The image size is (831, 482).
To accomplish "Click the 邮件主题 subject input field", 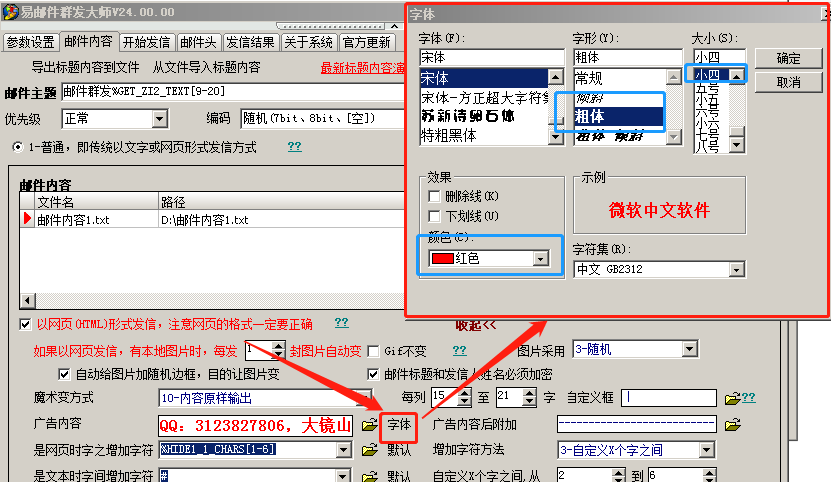I will pyautogui.click(x=230, y=92).
